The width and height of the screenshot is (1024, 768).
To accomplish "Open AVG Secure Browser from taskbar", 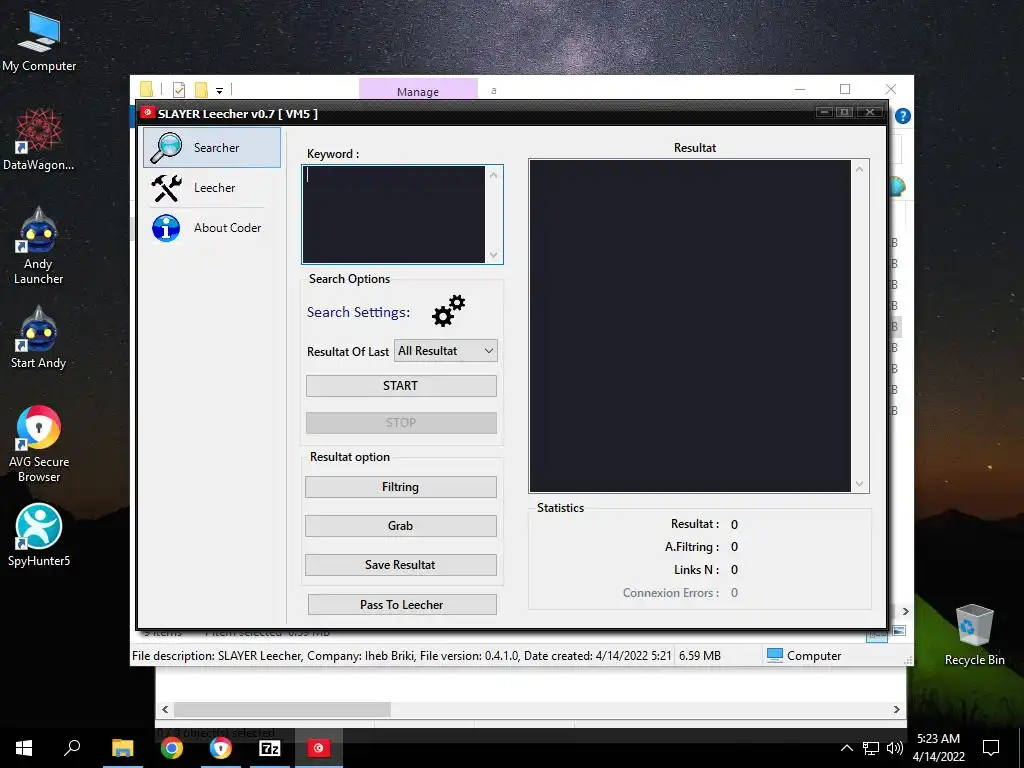I will click(x=221, y=748).
